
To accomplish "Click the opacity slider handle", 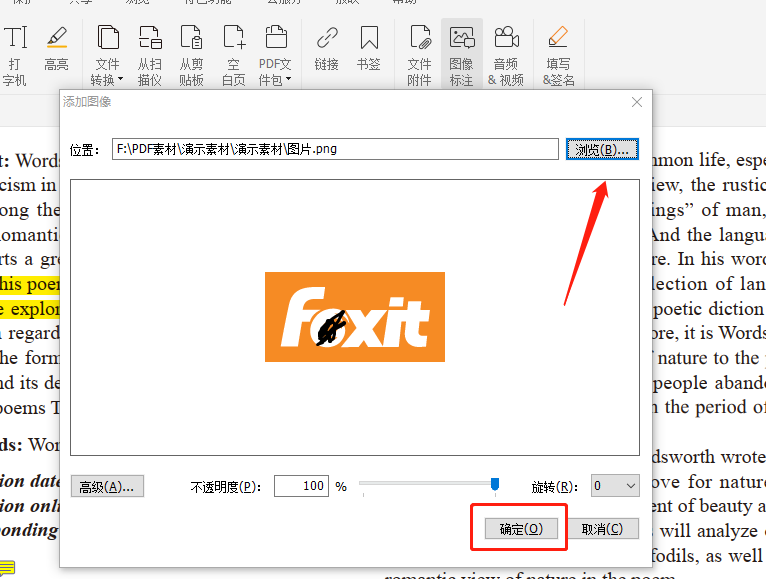I will point(495,484).
